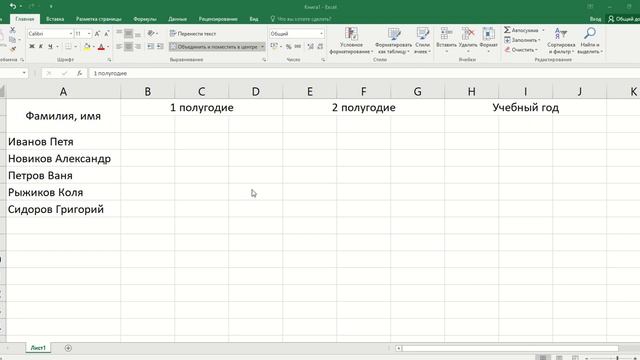
Task: Toggle underline formatting (Ч)
Action: [x=50, y=47]
